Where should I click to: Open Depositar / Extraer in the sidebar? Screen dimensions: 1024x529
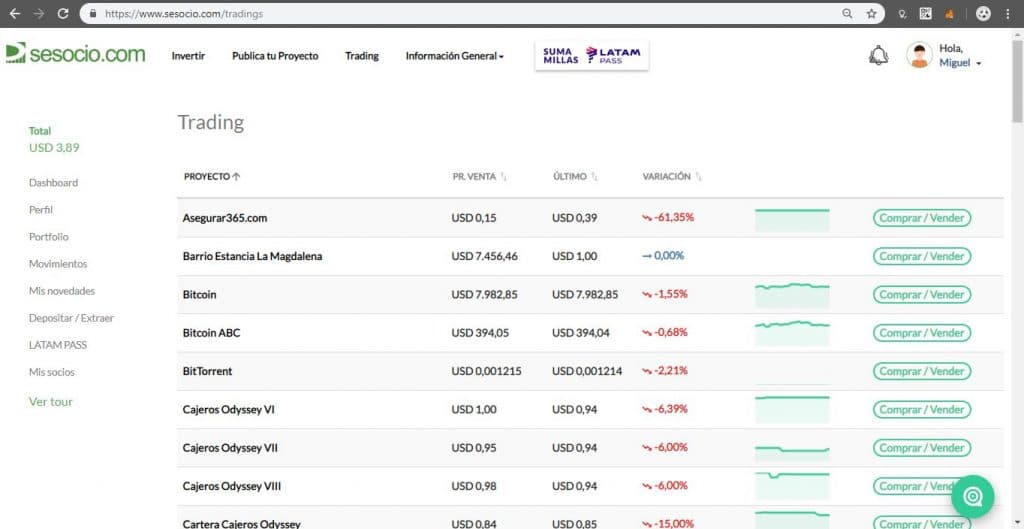(x=71, y=318)
